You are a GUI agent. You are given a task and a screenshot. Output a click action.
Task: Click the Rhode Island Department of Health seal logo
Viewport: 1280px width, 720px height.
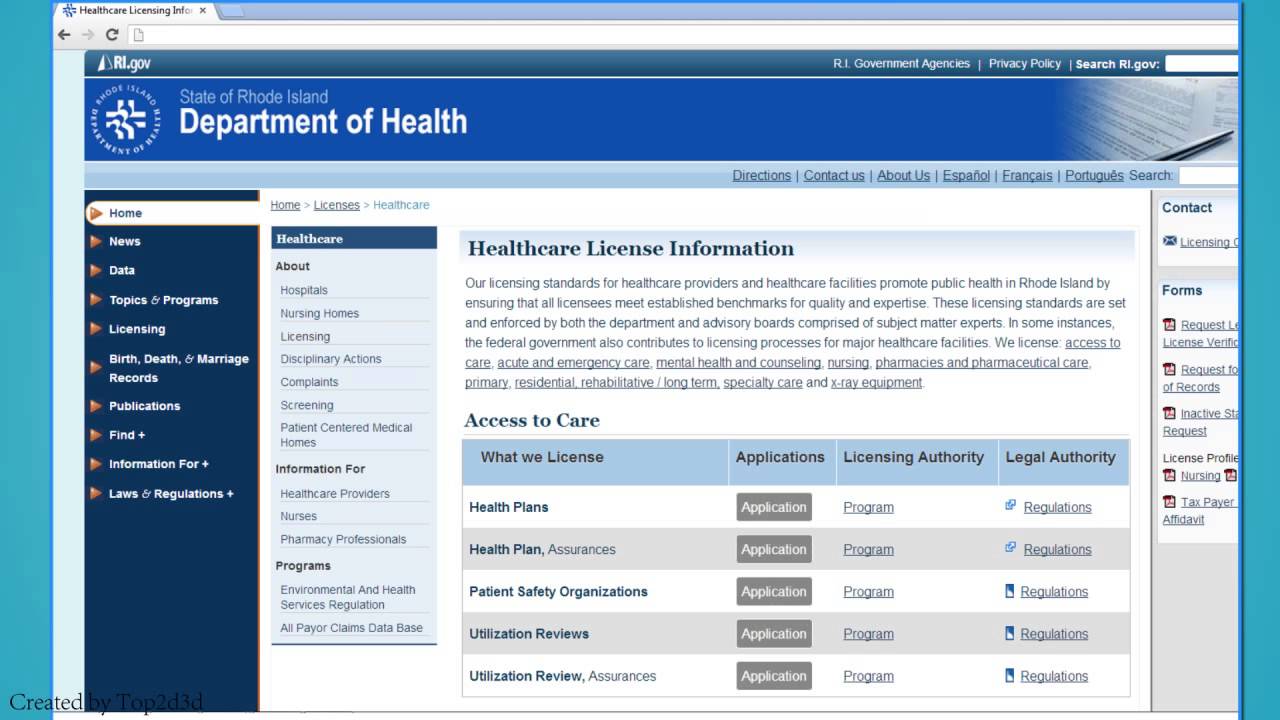click(x=125, y=120)
